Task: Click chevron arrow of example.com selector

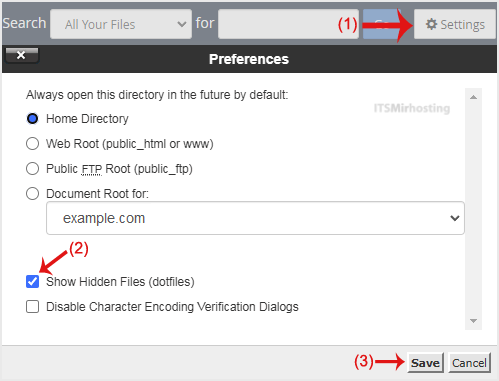Action: (x=455, y=218)
